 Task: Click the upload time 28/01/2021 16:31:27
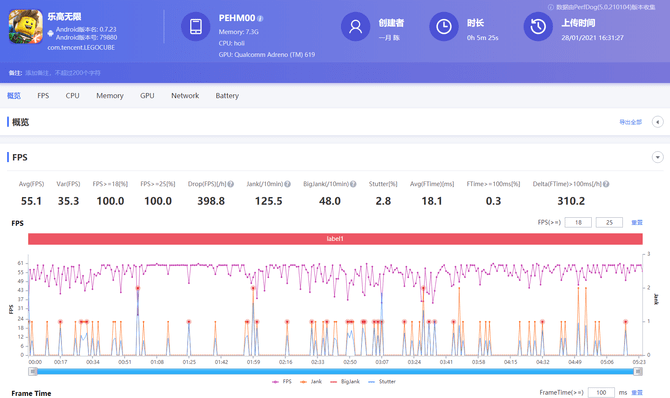592,38
